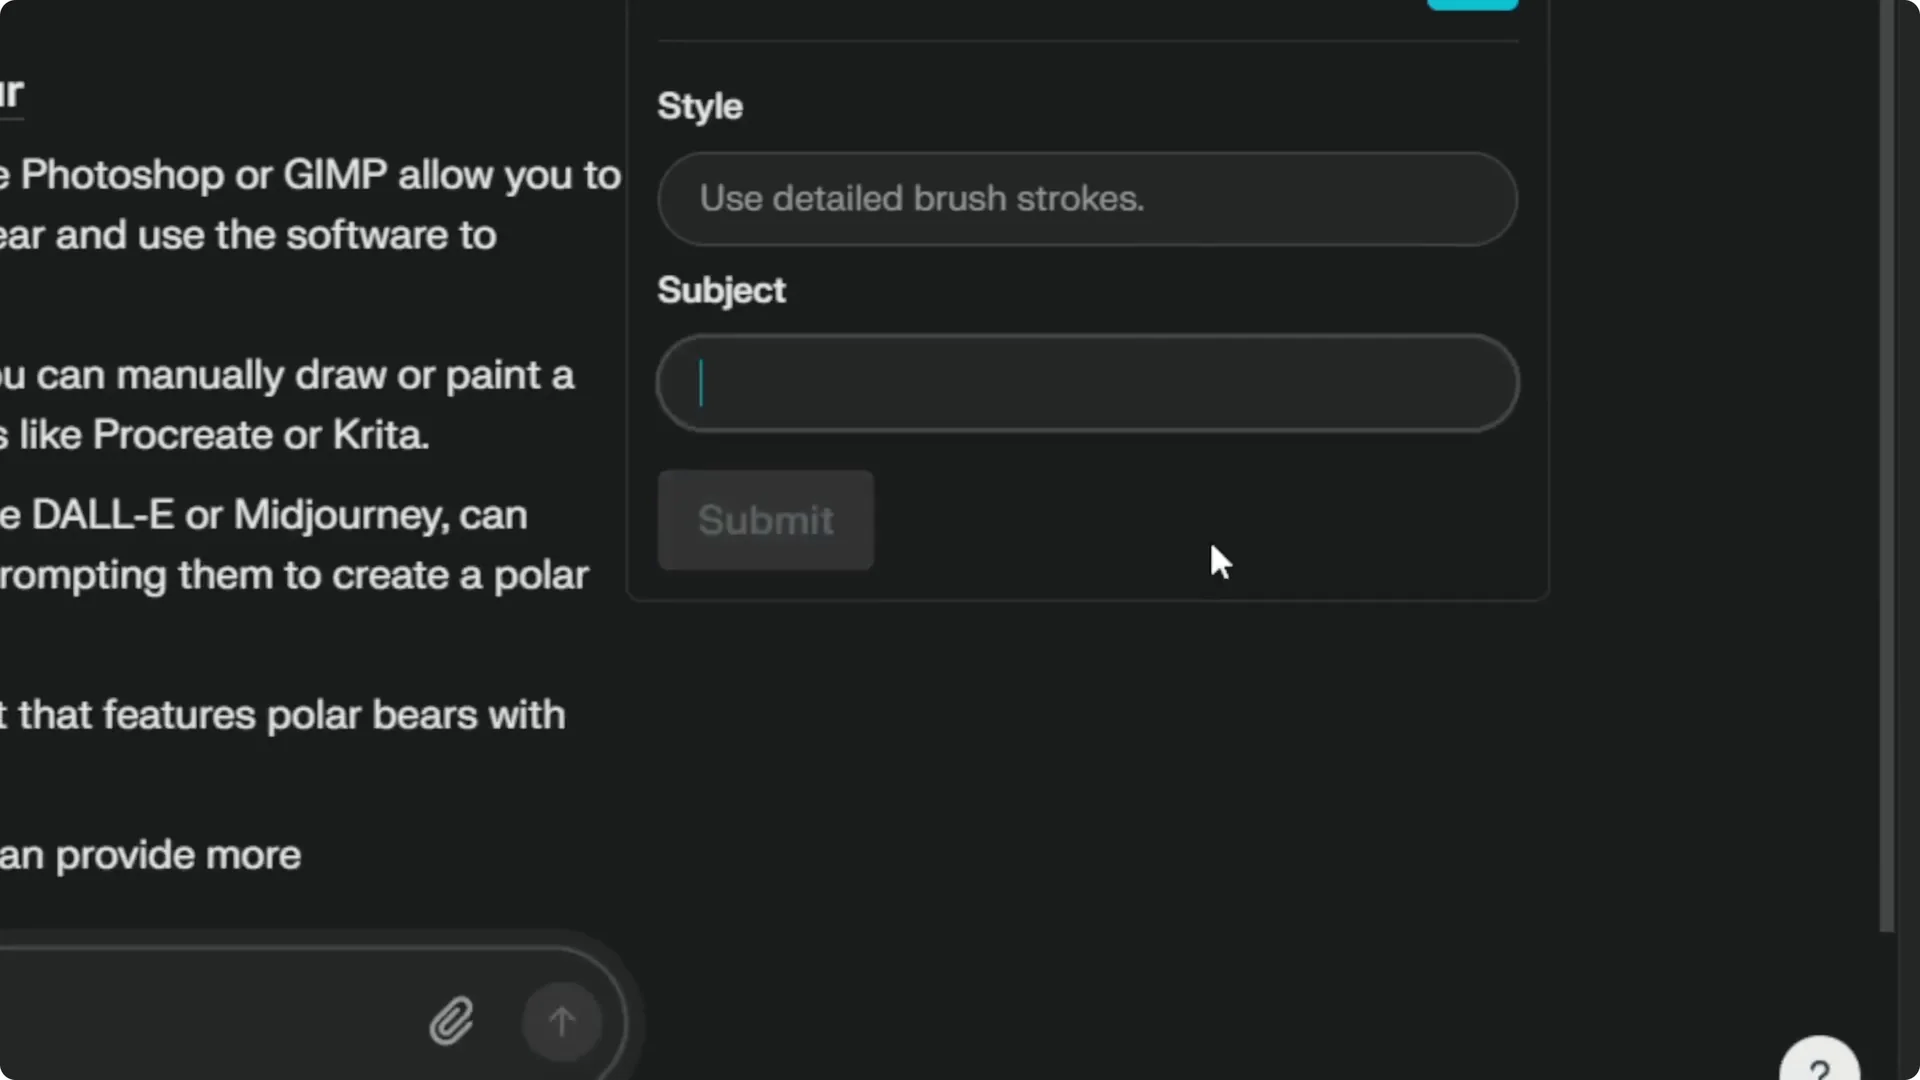1920x1080 pixels.
Task: Click inside the Style text field
Action: pos(1086,198)
